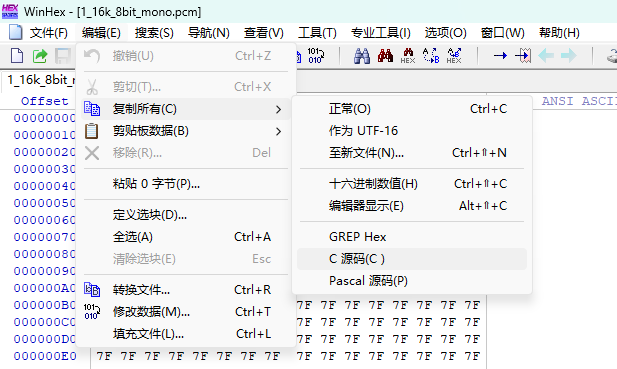Click offset row 00000030

tap(44, 169)
